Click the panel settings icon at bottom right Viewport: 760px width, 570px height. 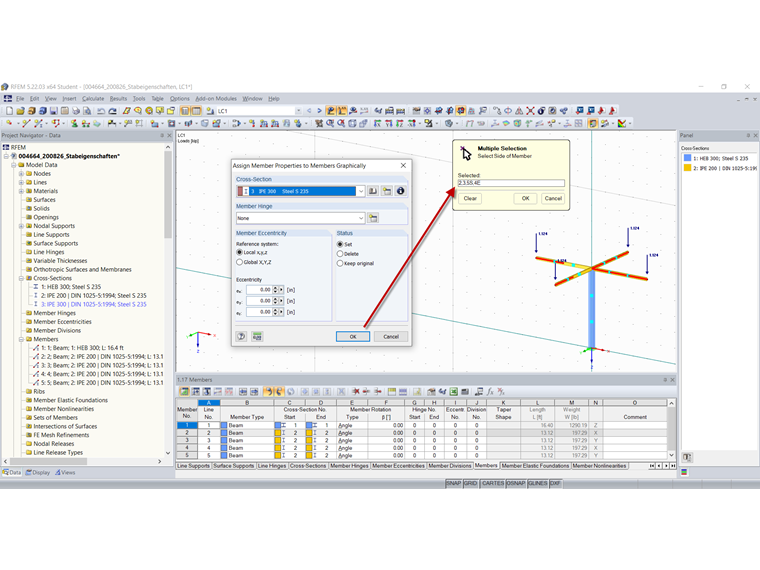click(x=687, y=457)
